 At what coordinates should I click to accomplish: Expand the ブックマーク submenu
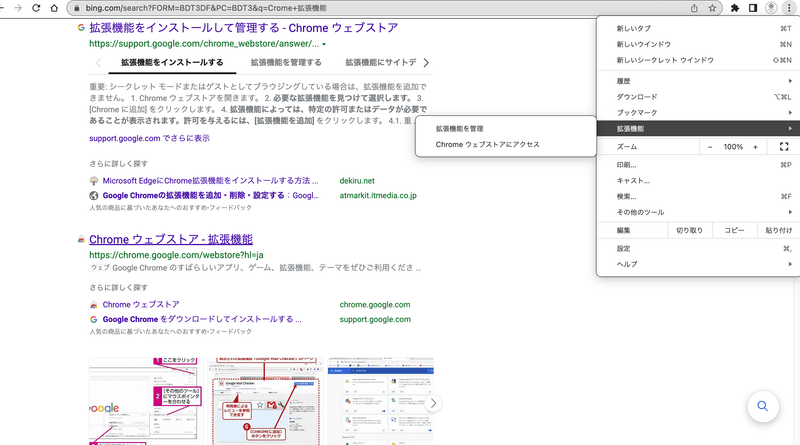point(698,113)
